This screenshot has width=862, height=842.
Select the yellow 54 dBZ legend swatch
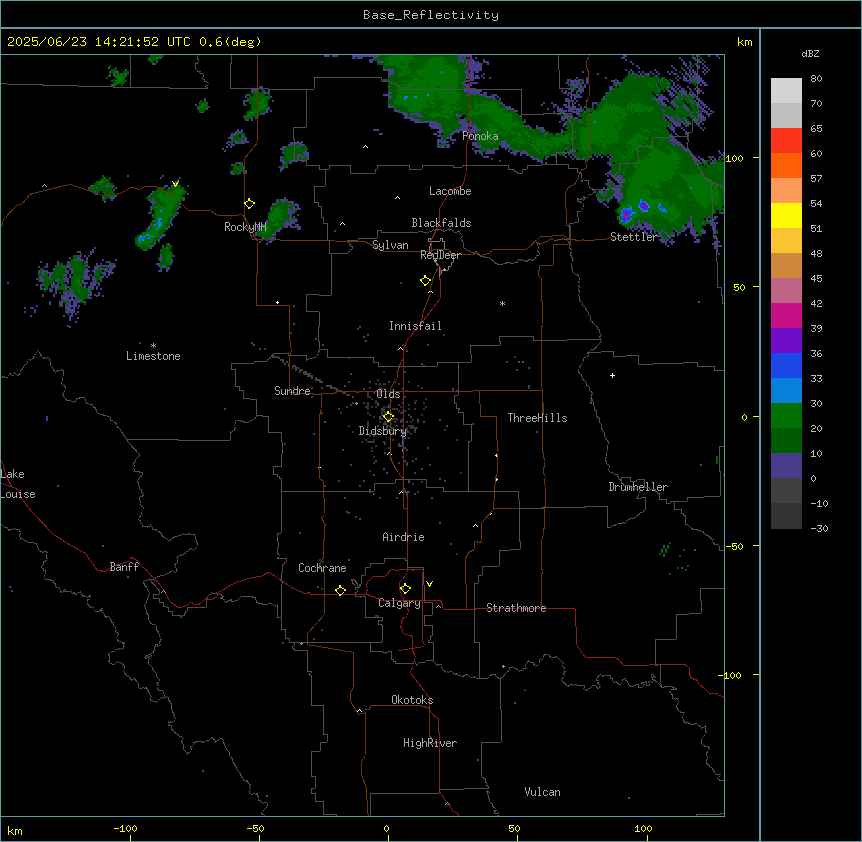(786, 215)
